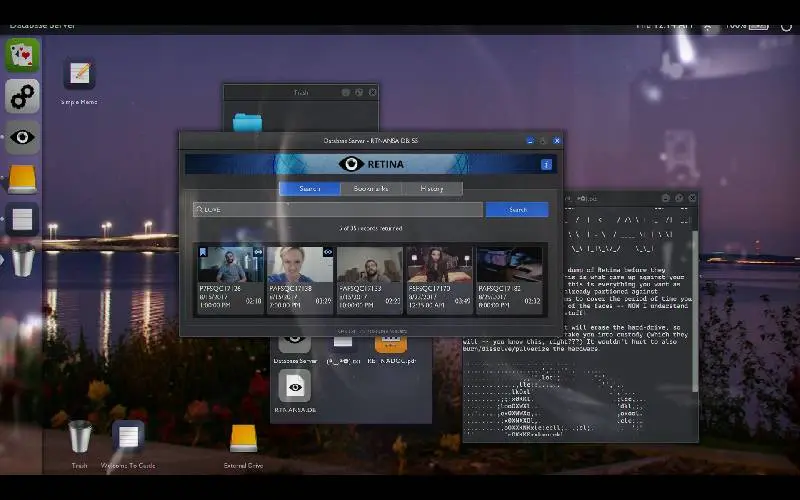Open the yellow drive icon in the dock
This screenshot has width=800, height=500.
pyautogui.click(x=22, y=179)
